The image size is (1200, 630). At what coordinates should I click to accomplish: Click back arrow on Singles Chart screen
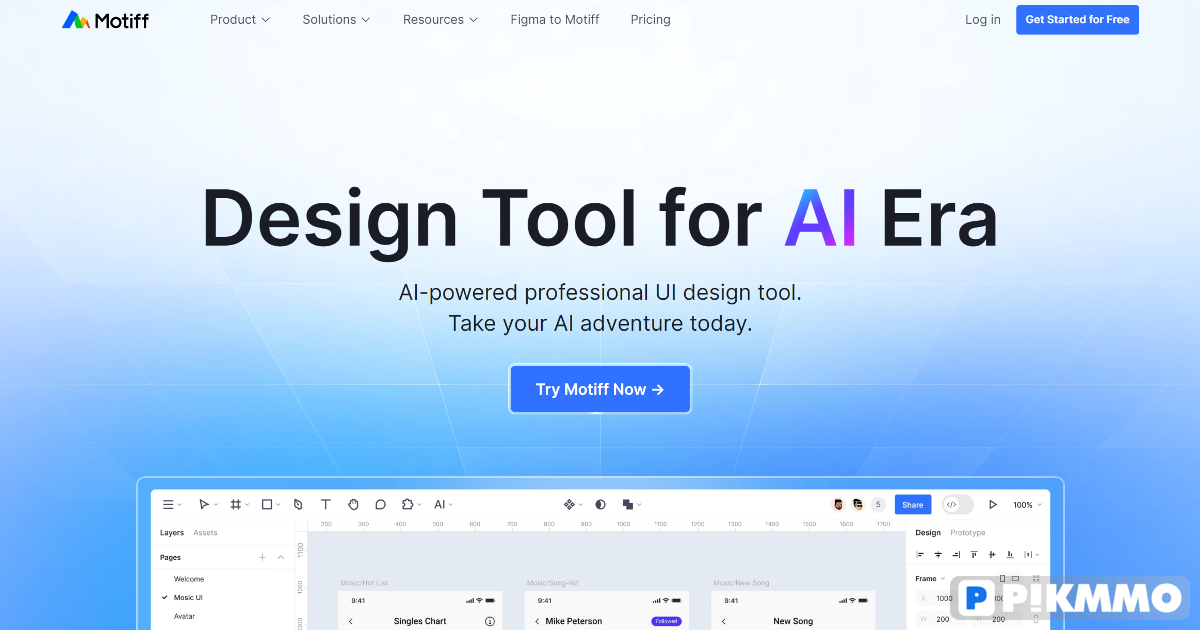click(x=350, y=621)
